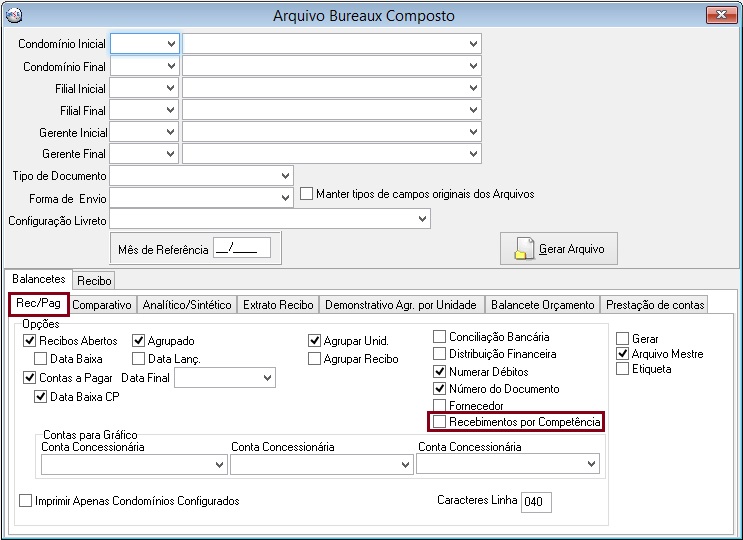Image resolution: width=743 pixels, height=540 pixels.
Task: Click the Caracteres Linha input field
Action: 535,501
